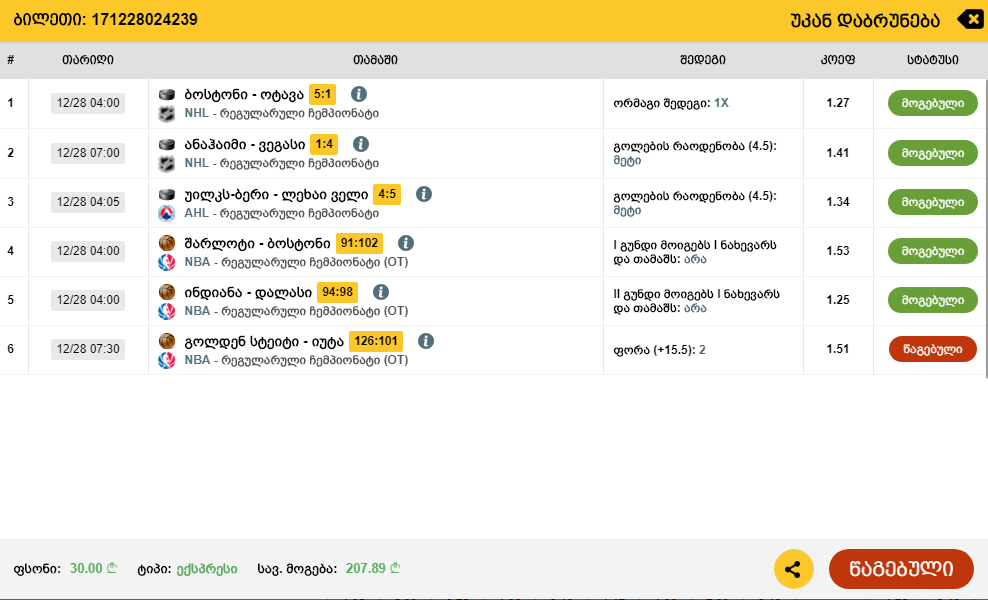
Task: Open info icon for ინდიანა - დალასი match
Action: pyautogui.click(x=381, y=292)
